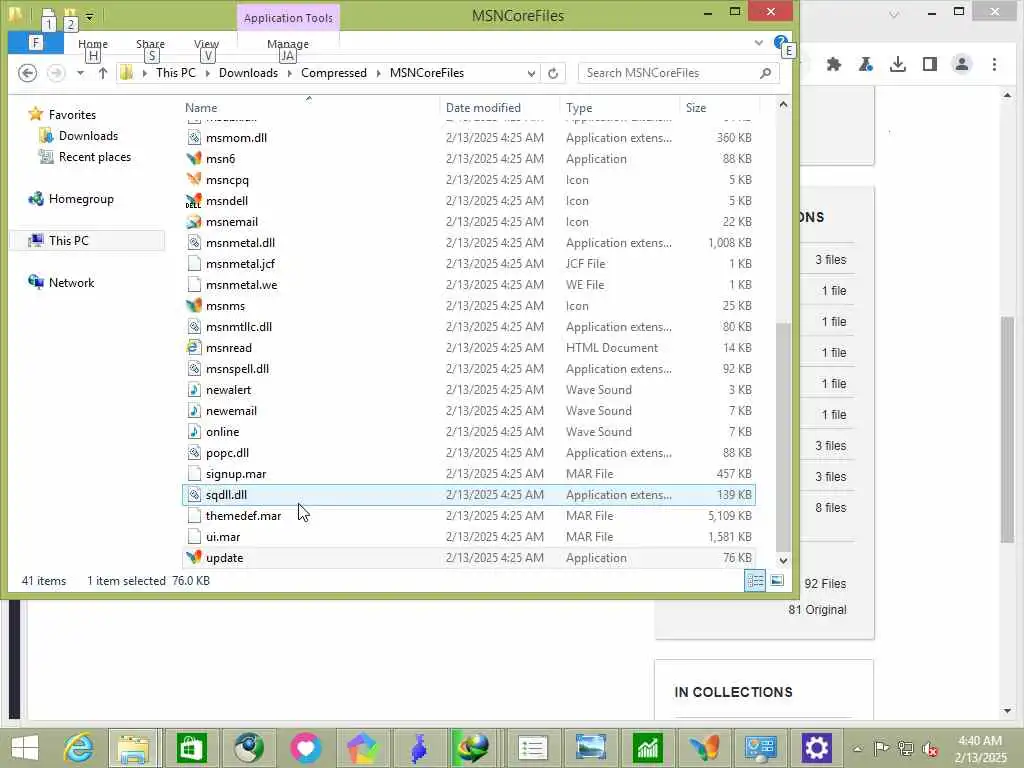Select Network in navigation pane

pyautogui.click(x=71, y=283)
